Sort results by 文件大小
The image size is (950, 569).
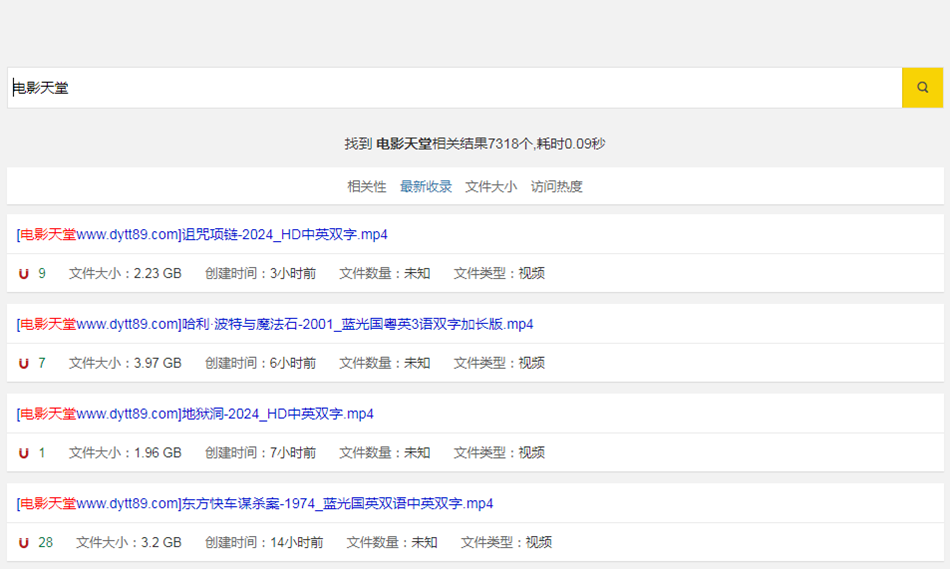(x=491, y=187)
